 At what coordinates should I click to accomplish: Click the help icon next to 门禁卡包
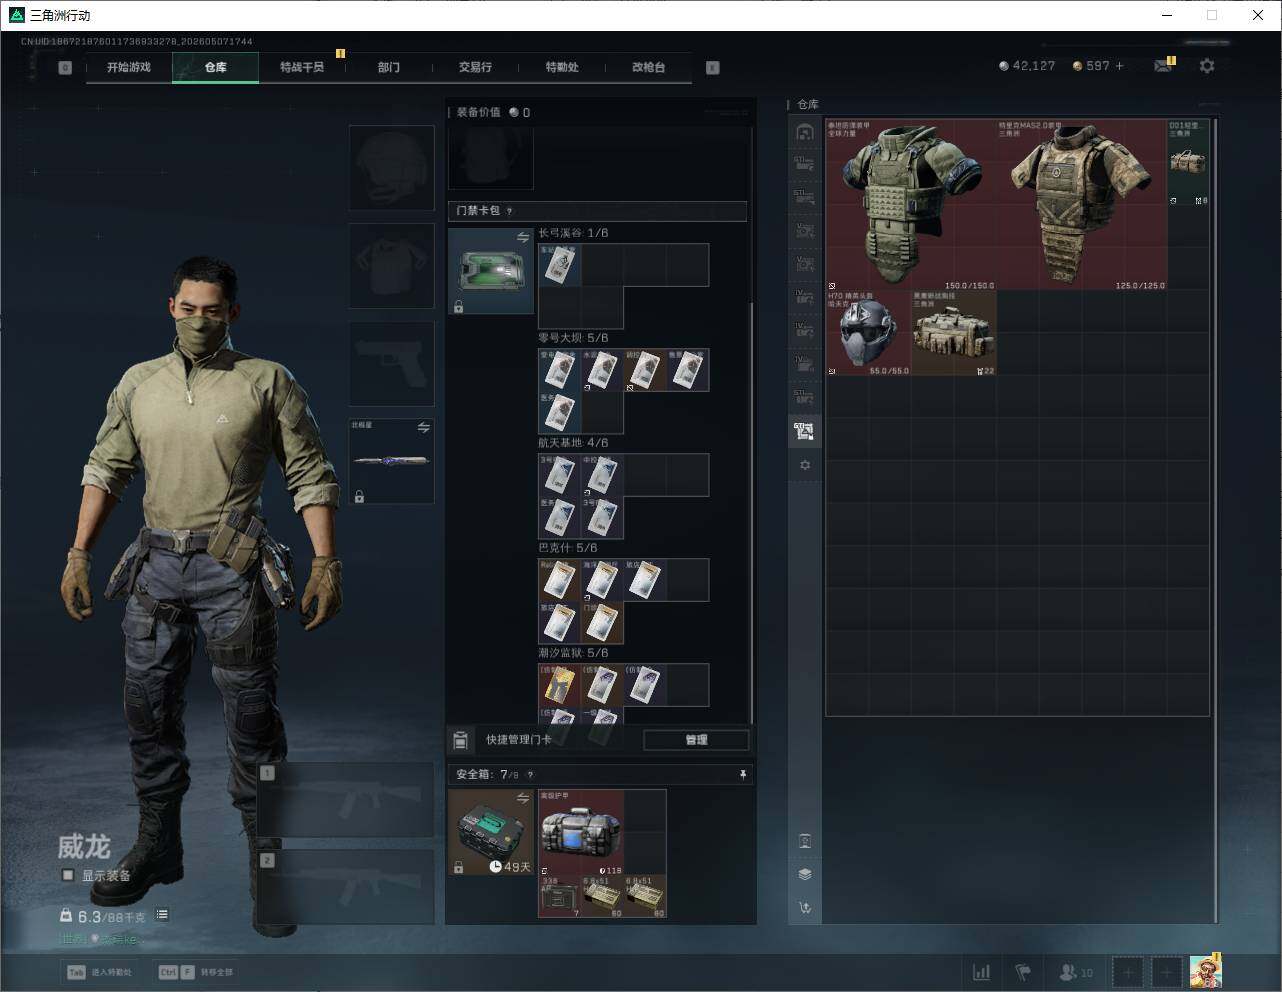(510, 211)
